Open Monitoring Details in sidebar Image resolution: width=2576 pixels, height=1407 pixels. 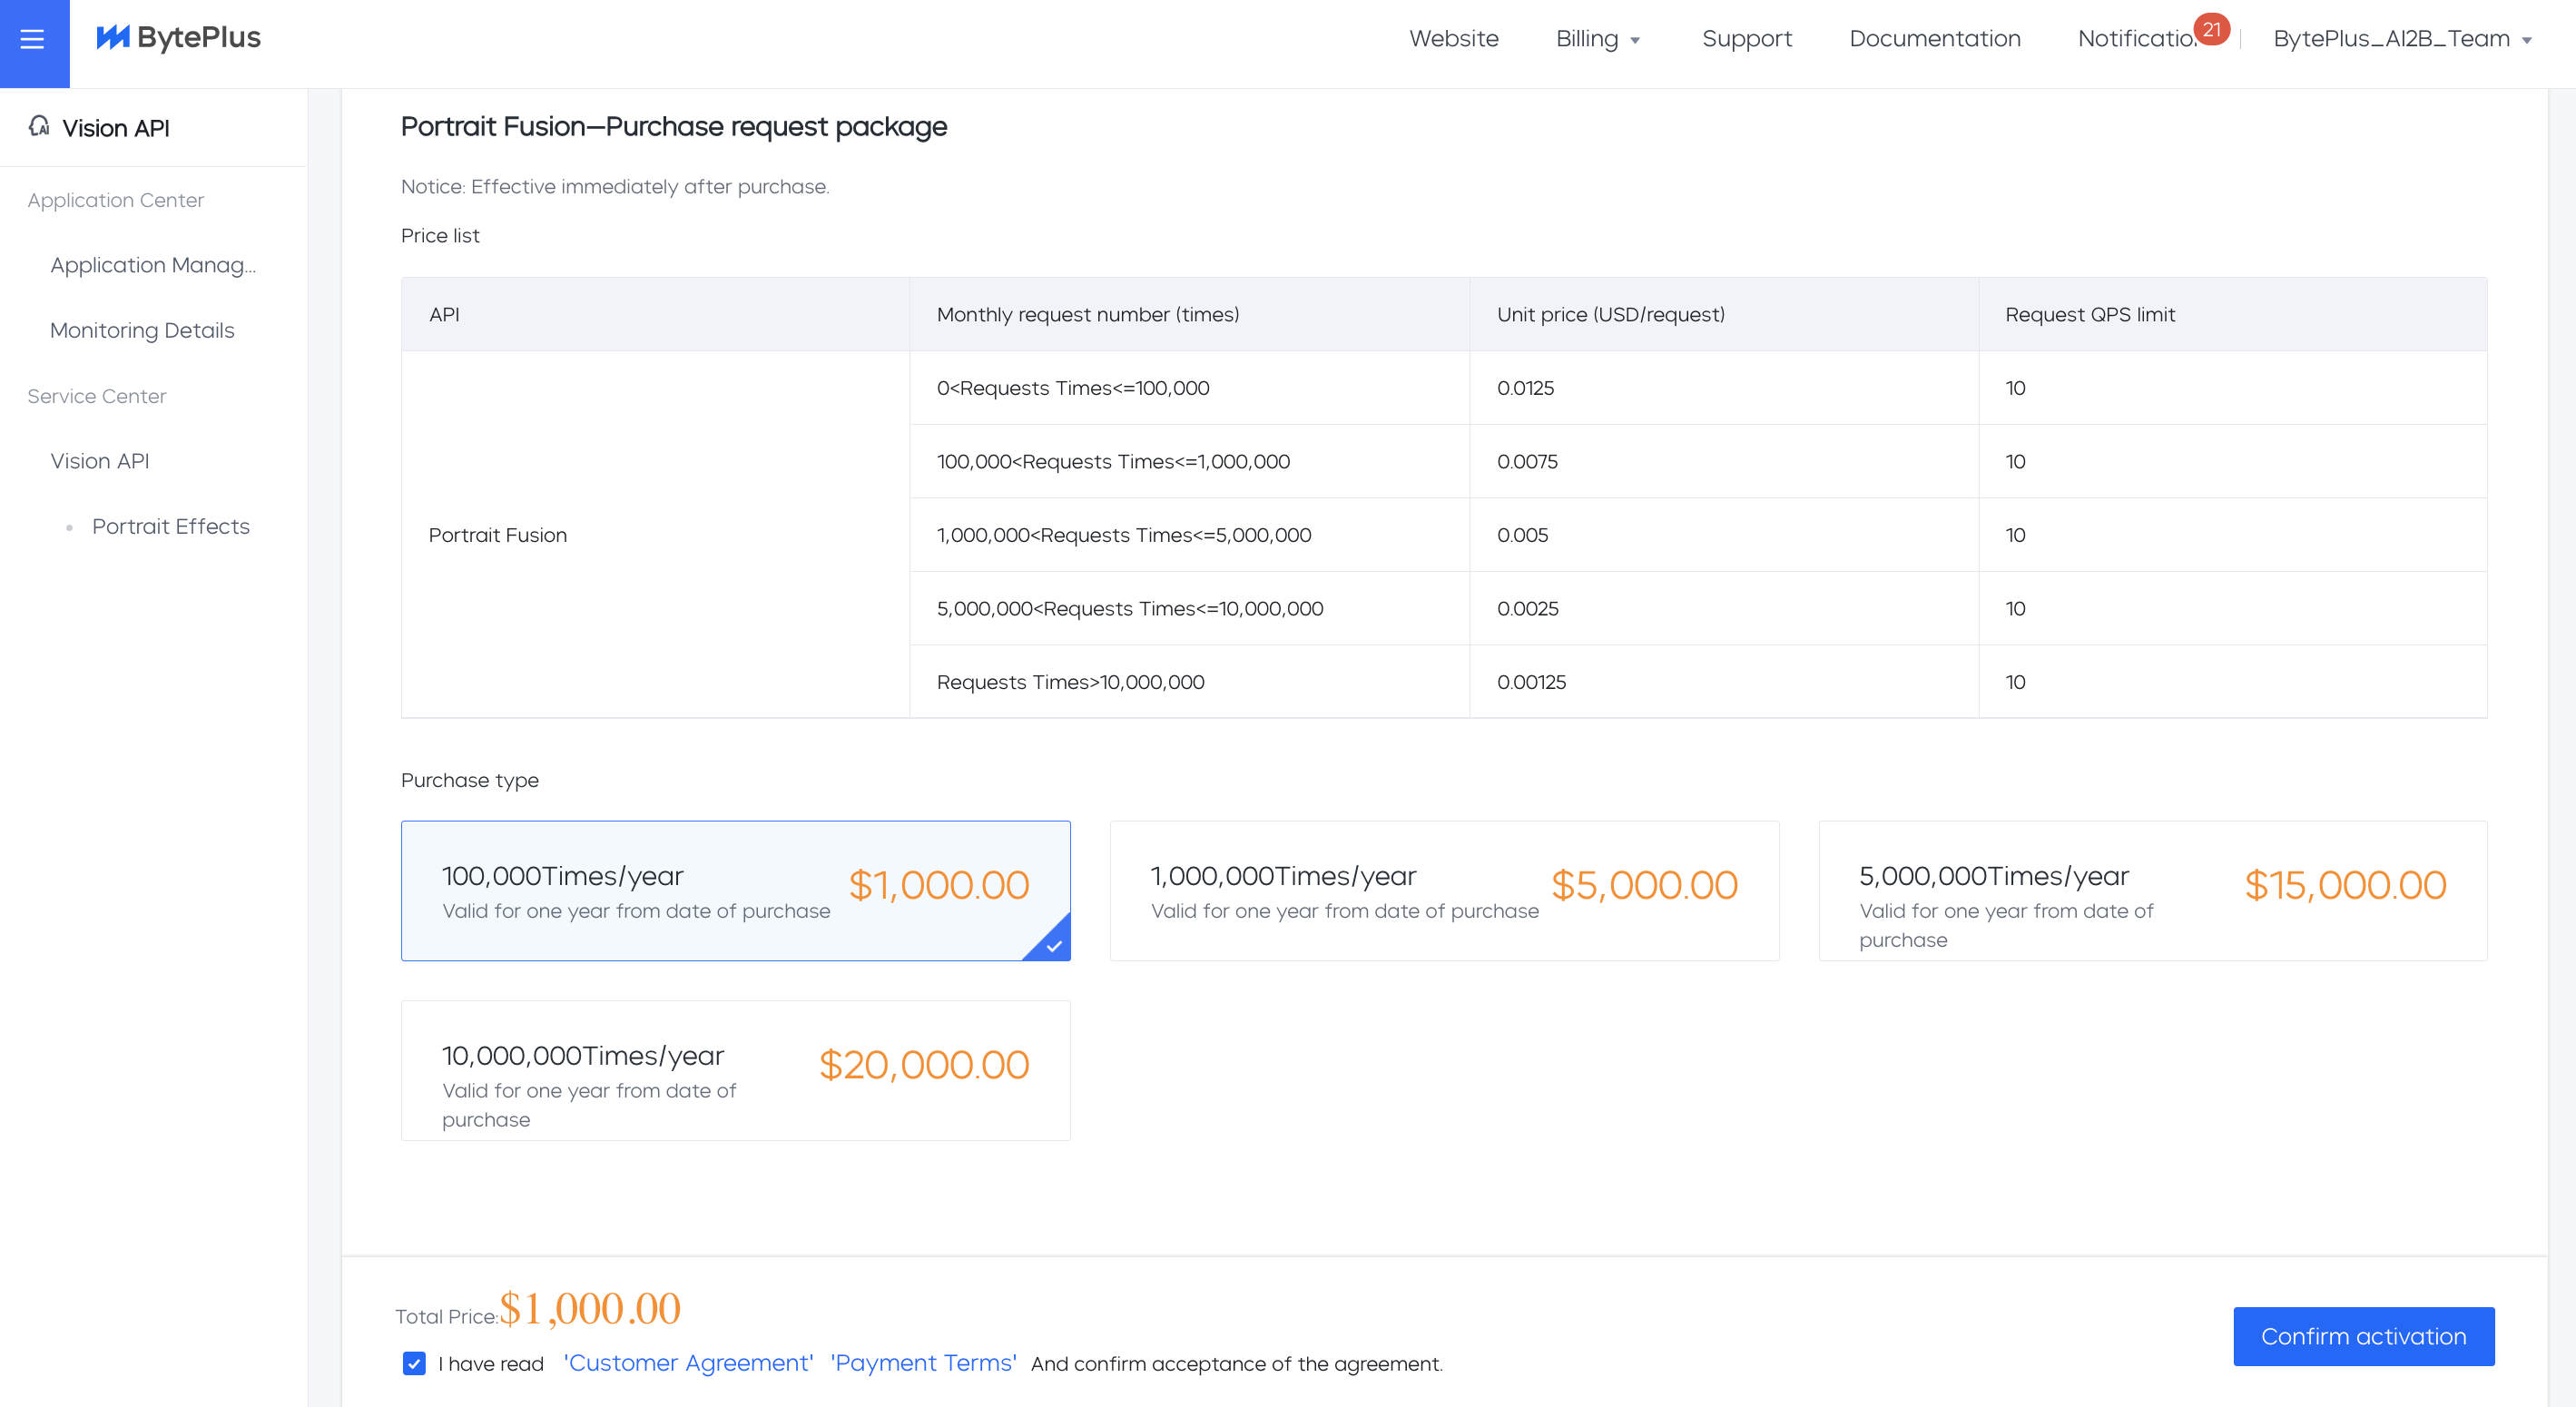pyautogui.click(x=142, y=330)
